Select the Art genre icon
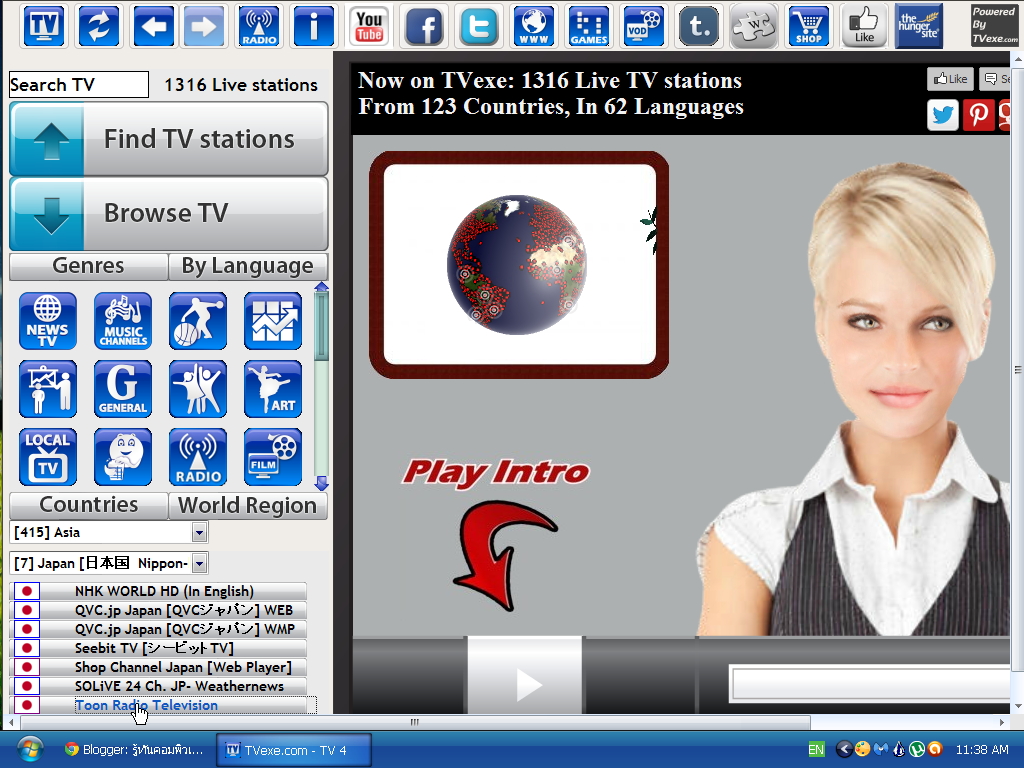 pyautogui.click(x=273, y=389)
